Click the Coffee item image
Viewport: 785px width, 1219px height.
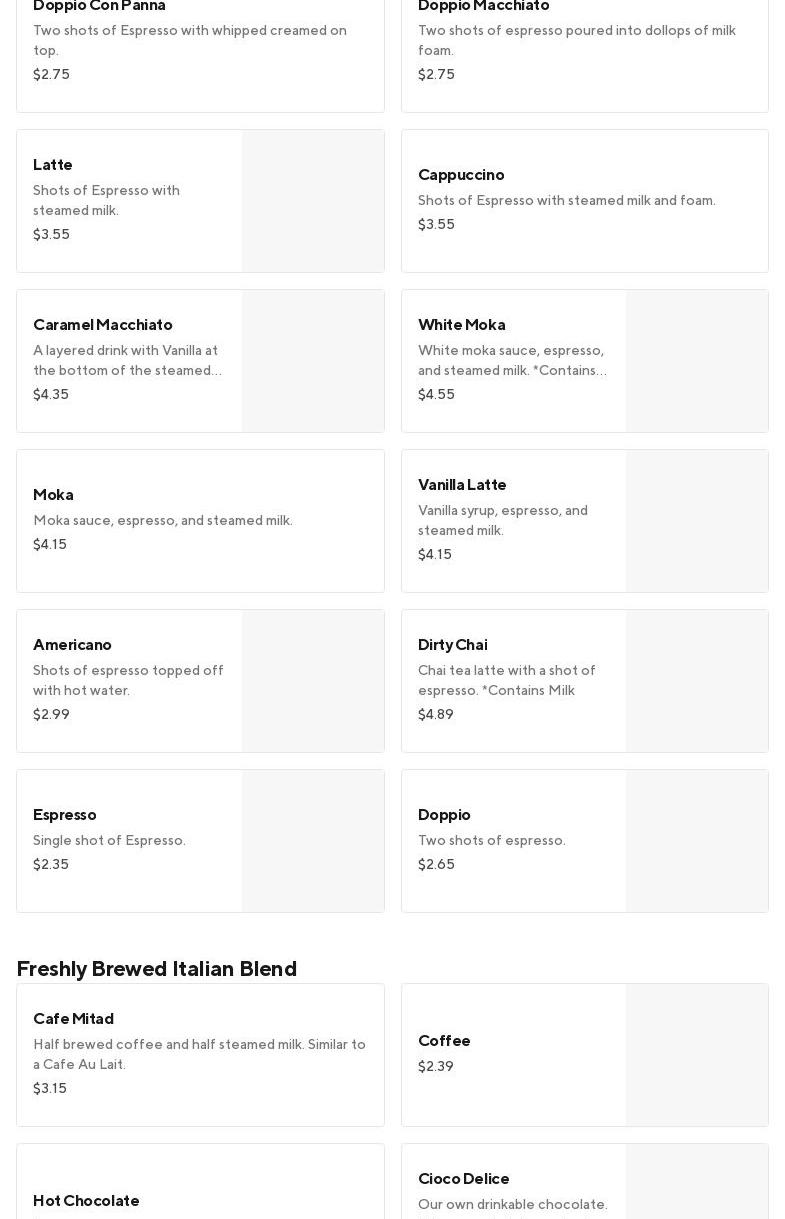(x=697, y=1055)
